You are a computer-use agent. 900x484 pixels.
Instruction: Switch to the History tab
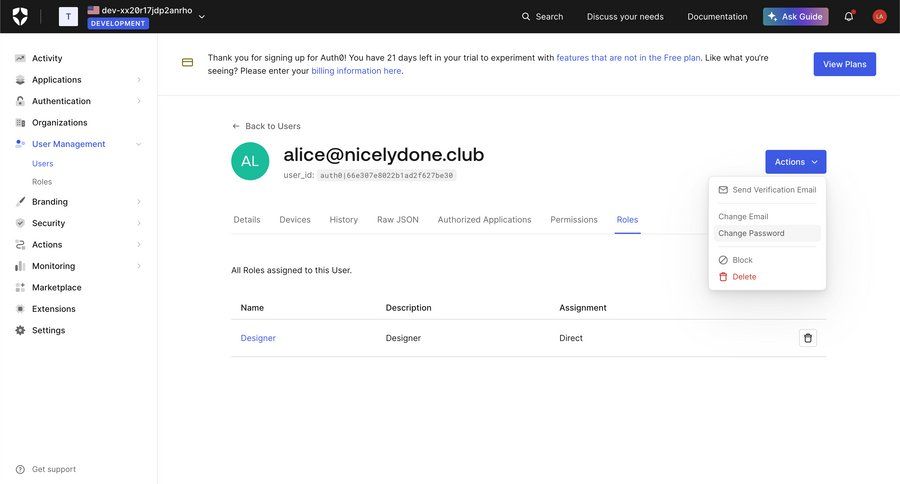coord(343,219)
